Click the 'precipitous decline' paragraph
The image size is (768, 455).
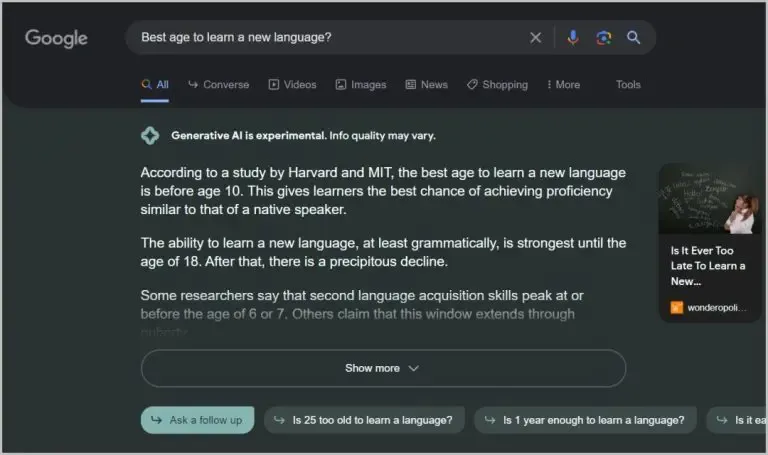pyautogui.click(x=383, y=252)
